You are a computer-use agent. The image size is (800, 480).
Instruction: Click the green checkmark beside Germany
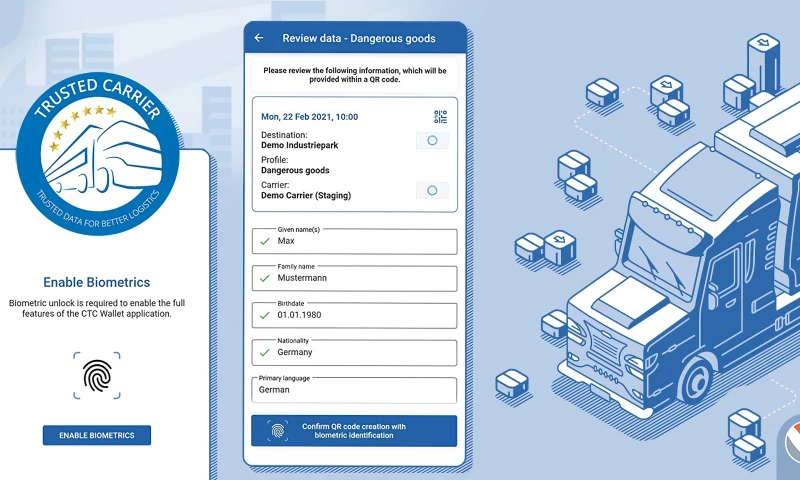tap(264, 352)
